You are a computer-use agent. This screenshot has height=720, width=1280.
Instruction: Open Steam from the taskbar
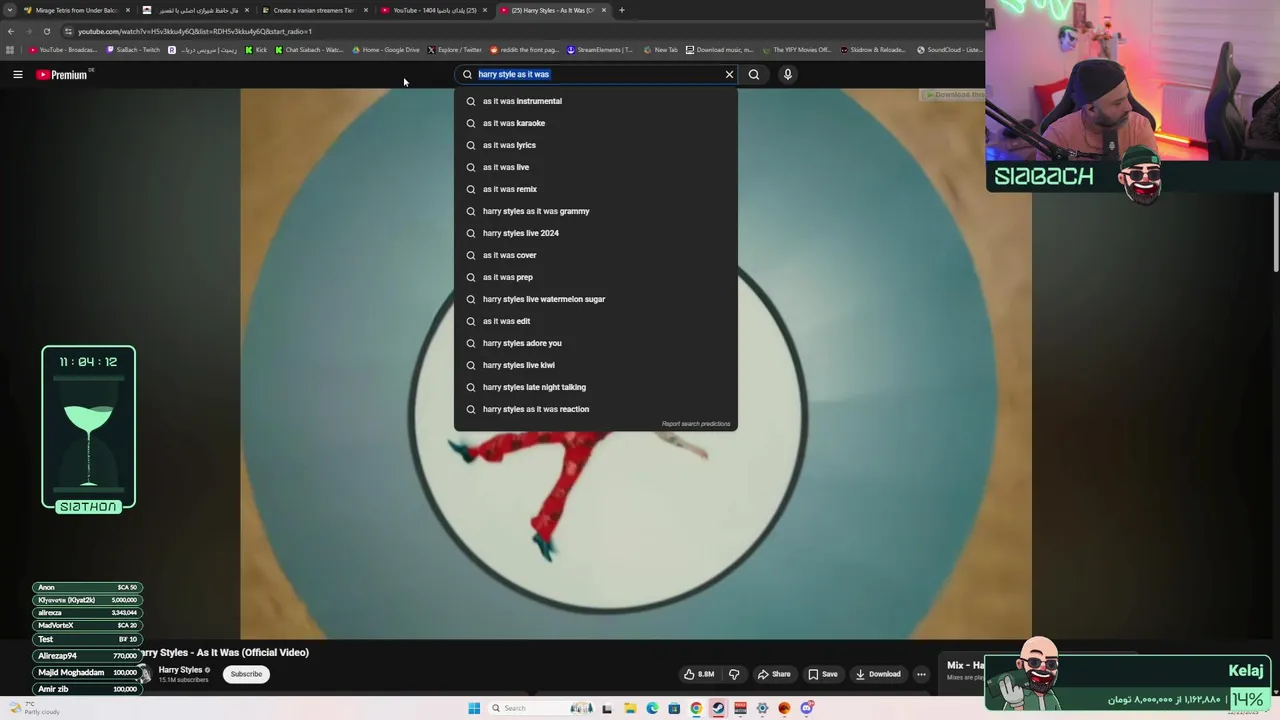pos(718,708)
